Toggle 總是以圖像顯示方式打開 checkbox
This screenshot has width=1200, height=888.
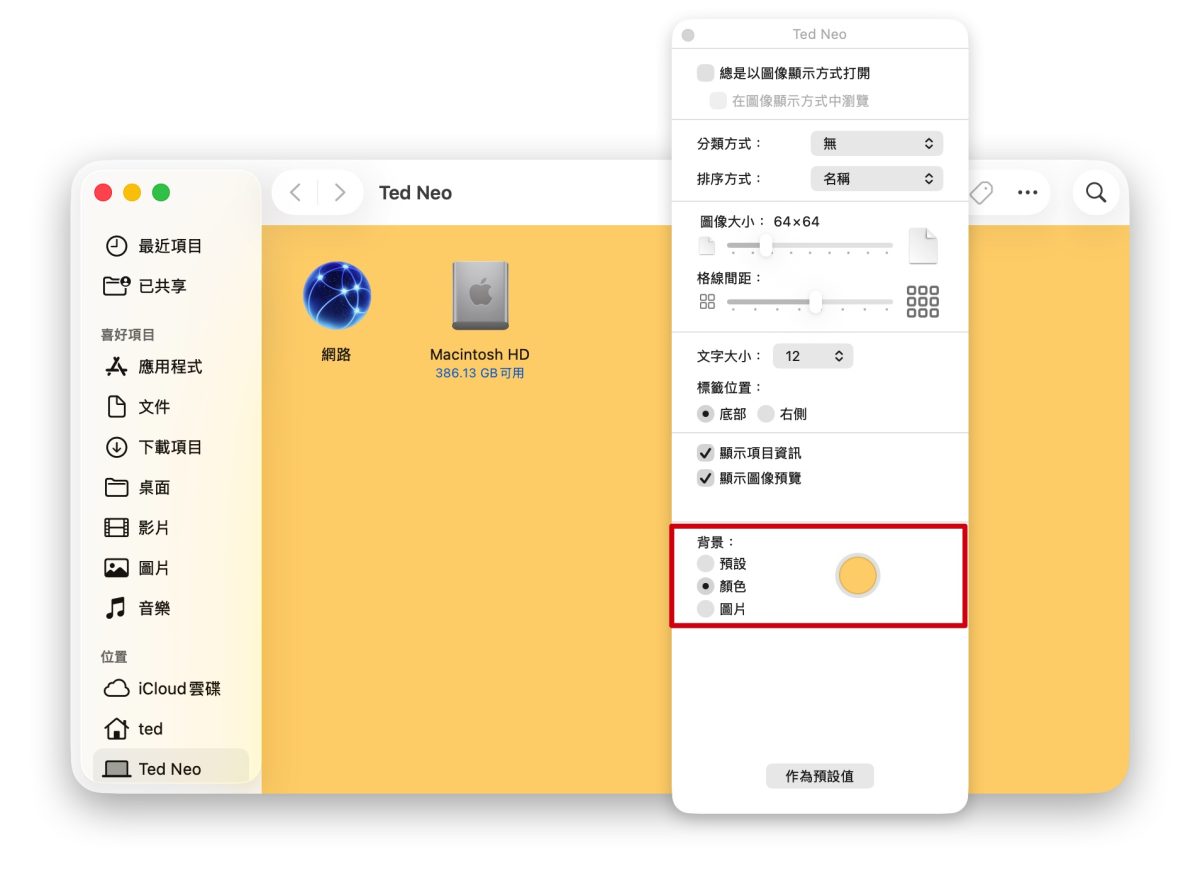click(706, 73)
